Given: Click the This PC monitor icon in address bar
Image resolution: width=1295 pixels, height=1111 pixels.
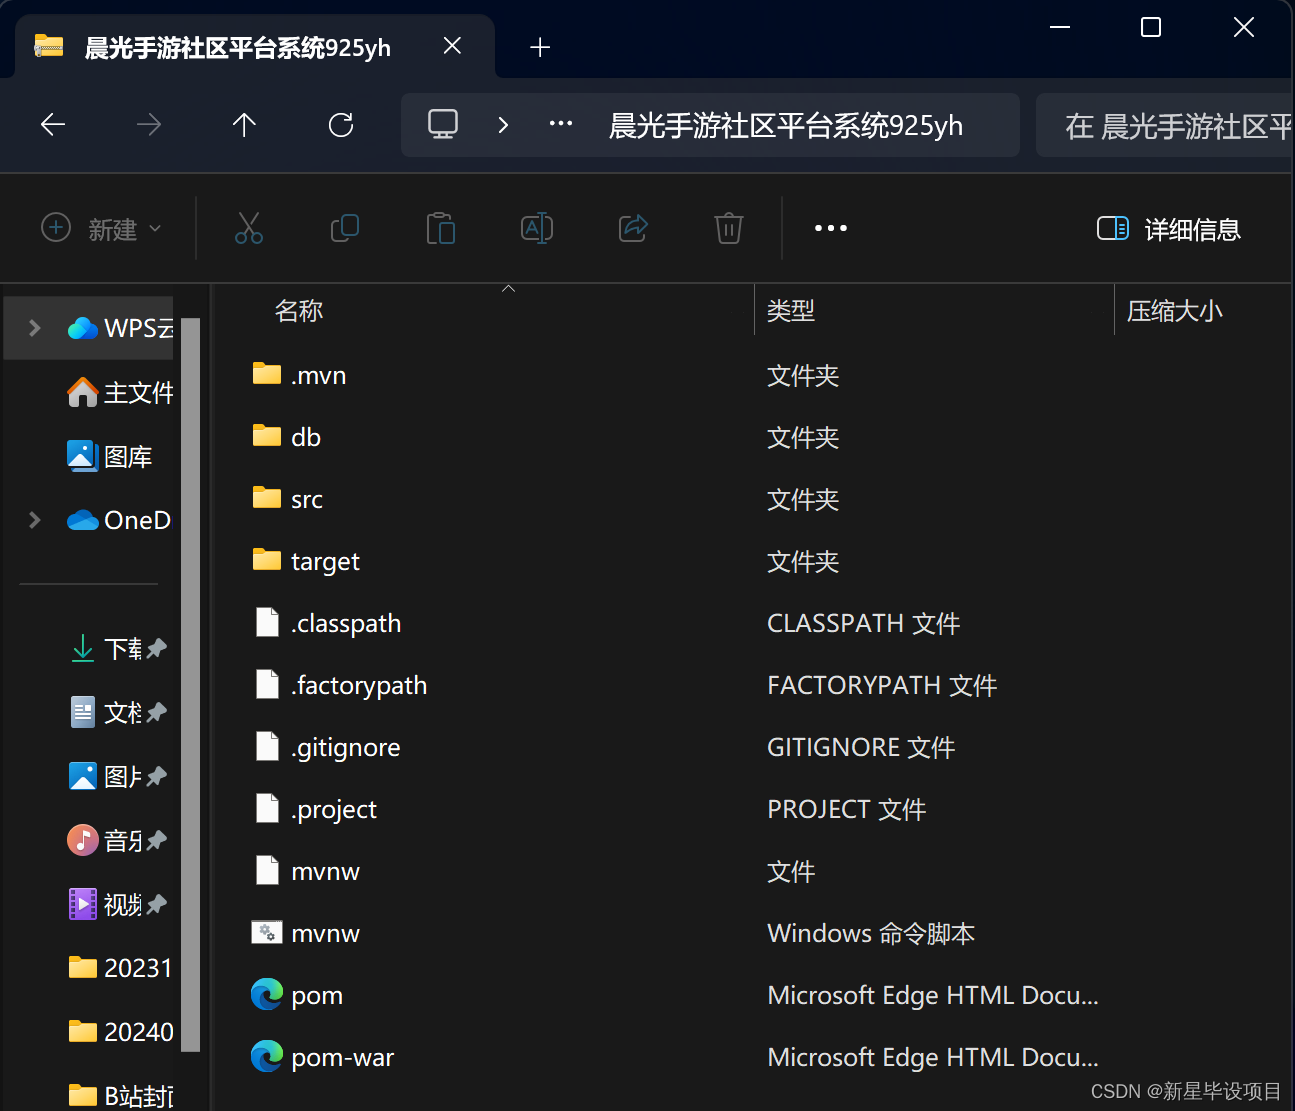Looking at the screenshot, I should click(443, 124).
